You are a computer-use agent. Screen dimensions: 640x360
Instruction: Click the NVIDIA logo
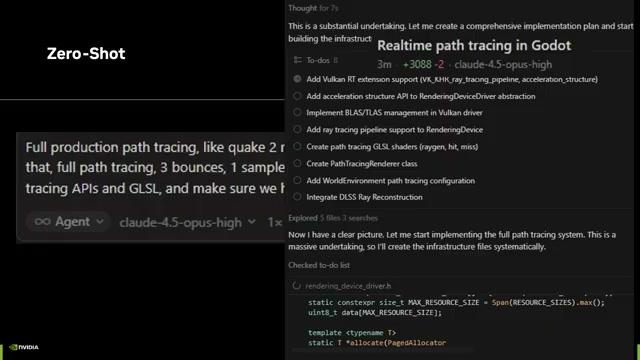pyautogui.click(x=24, y=347)
